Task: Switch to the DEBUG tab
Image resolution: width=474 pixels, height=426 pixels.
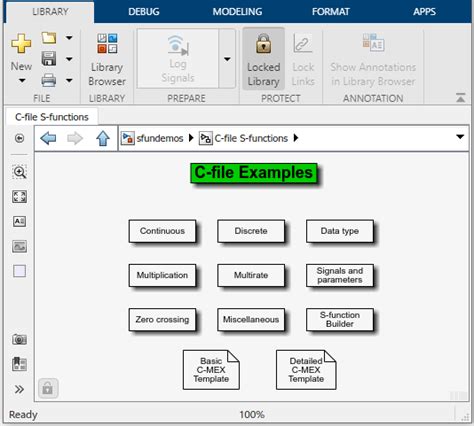Action: click(x=144, y=12)
